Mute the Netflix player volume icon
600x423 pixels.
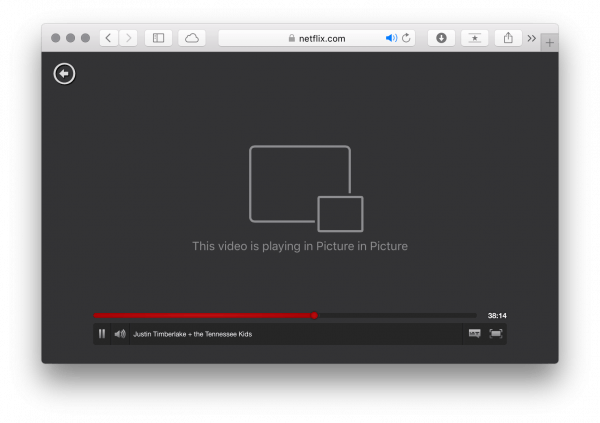120,334
